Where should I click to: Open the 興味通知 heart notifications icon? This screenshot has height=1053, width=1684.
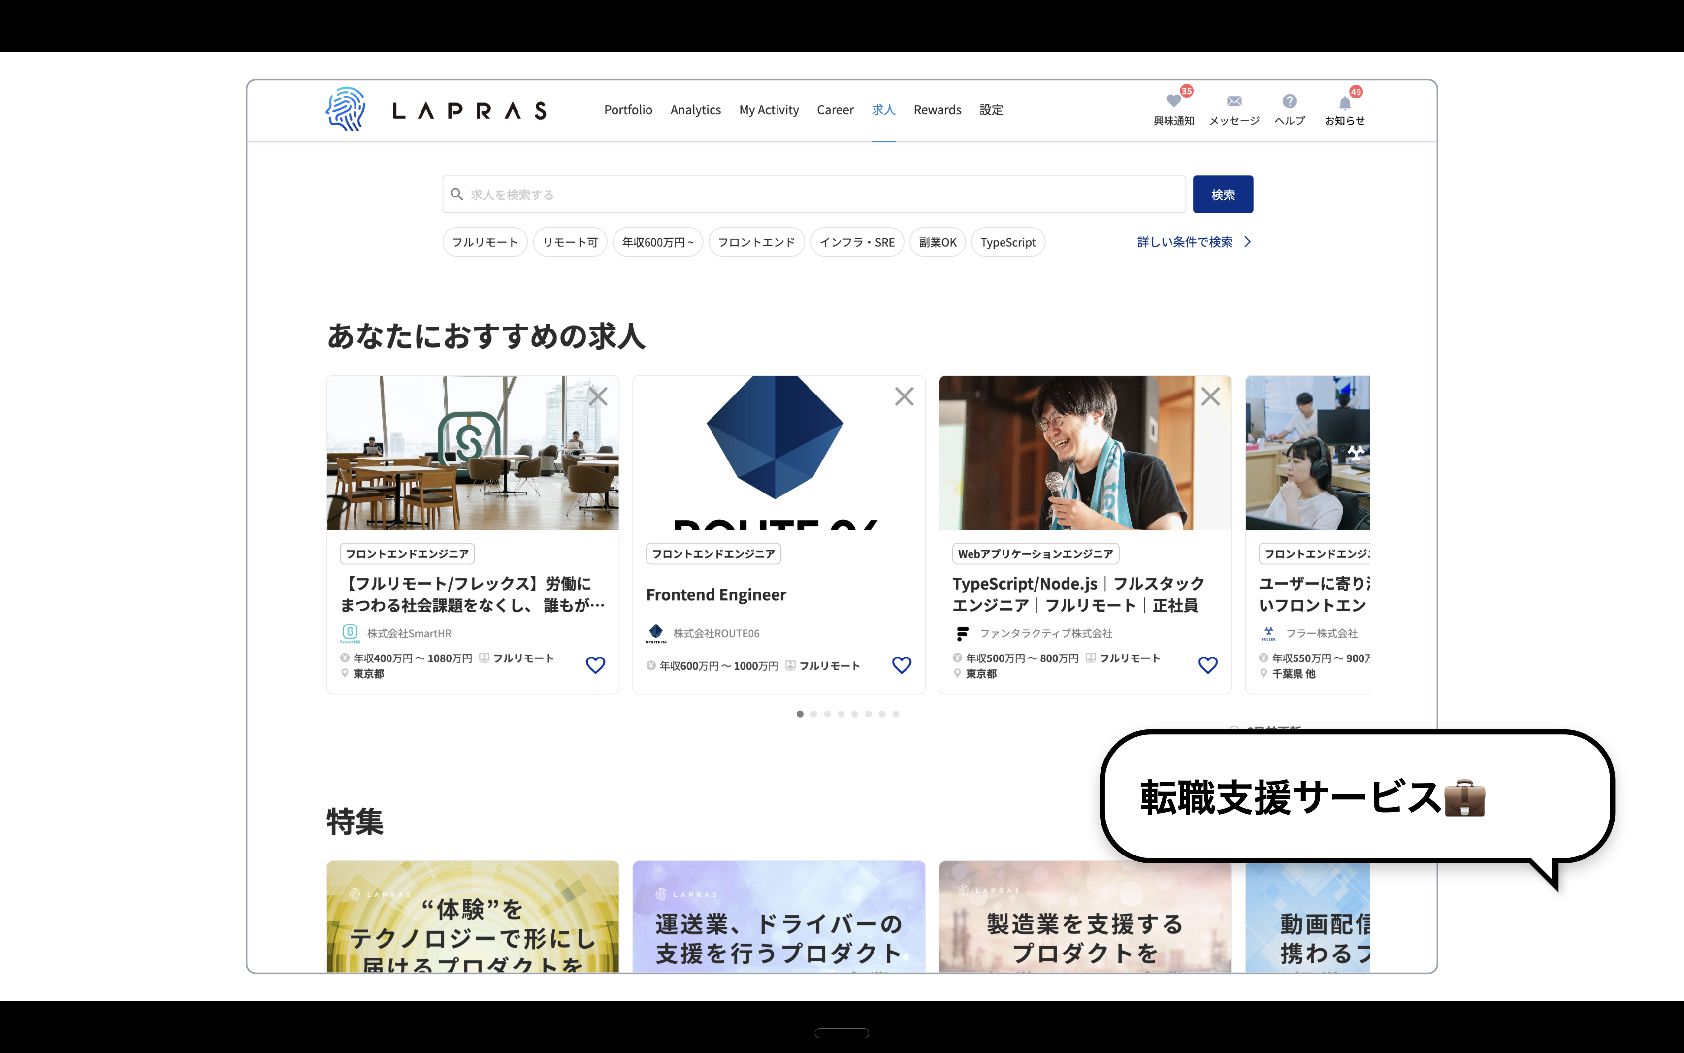tap(1174, 101)
